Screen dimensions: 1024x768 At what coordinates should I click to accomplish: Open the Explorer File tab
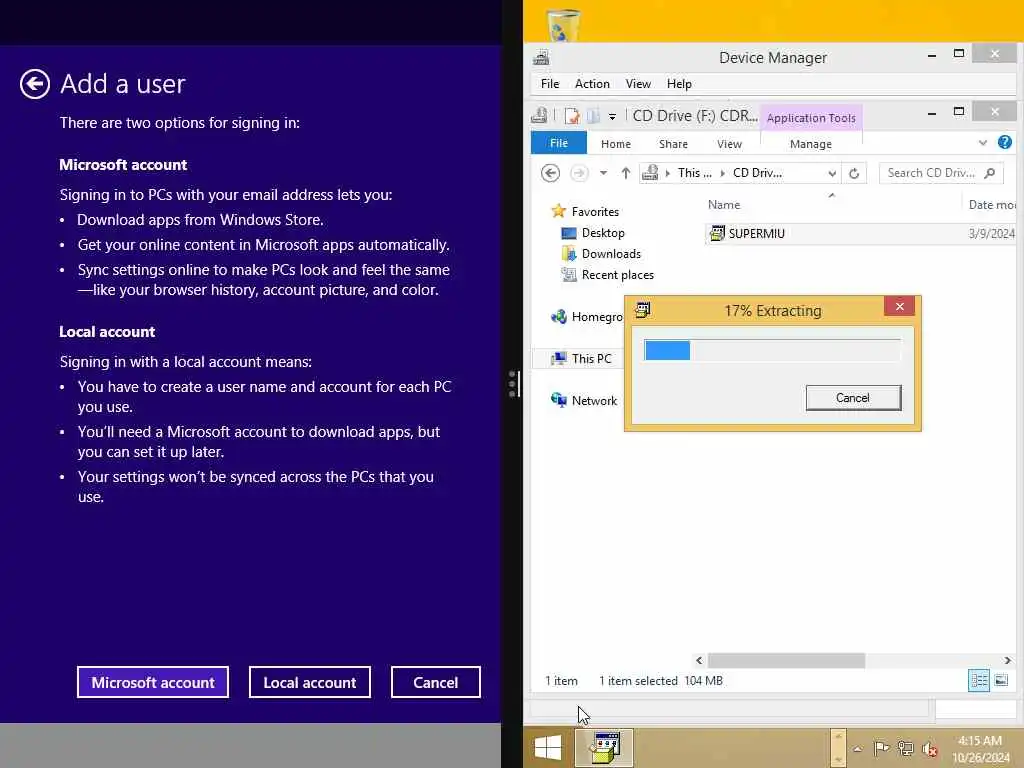click(558, 143)
